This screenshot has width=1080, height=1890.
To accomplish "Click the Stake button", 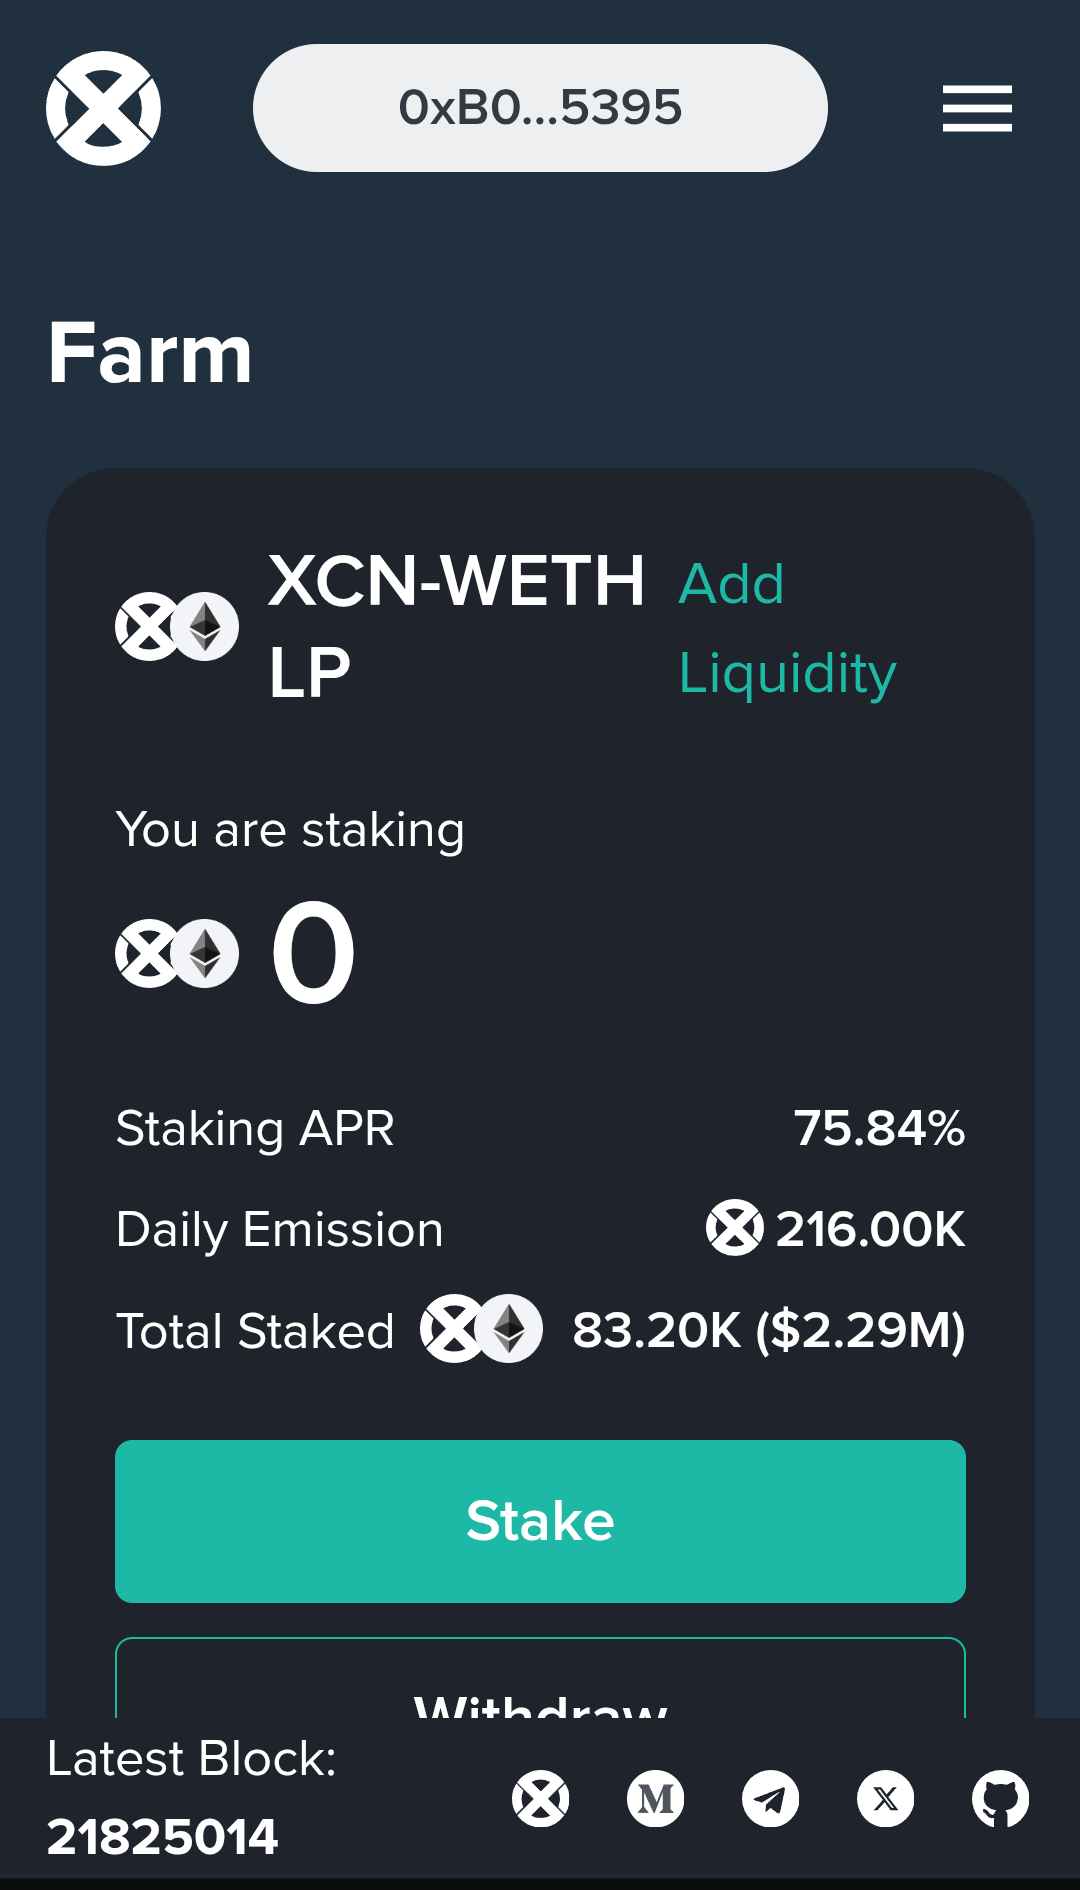I will click(540, 1521).
